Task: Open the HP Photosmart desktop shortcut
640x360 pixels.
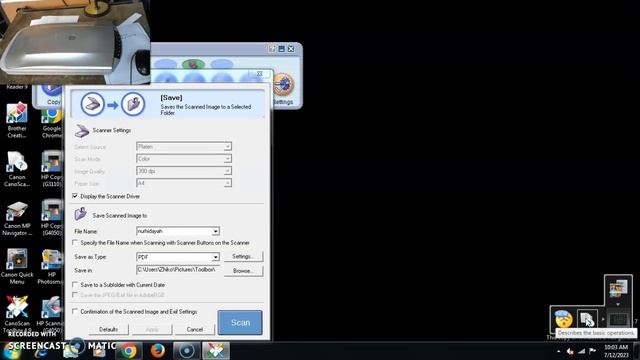Action: tap(52, 267)
